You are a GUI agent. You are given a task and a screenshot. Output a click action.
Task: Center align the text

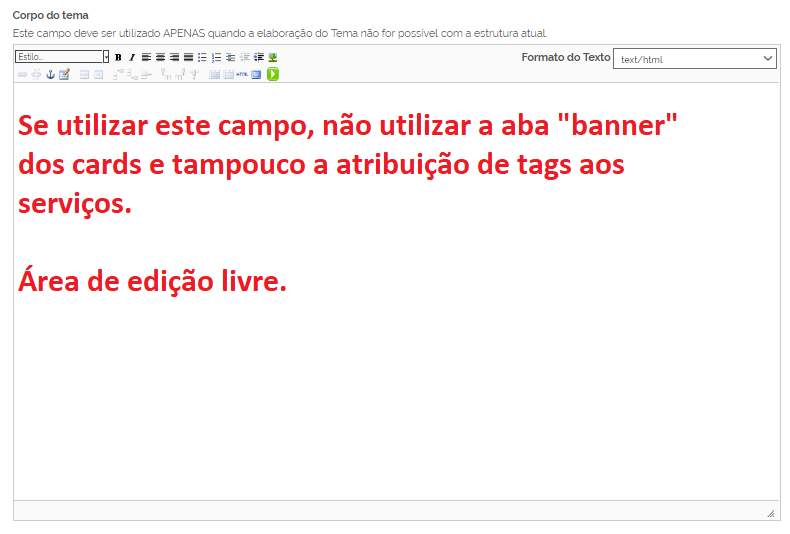coord(160,57)
